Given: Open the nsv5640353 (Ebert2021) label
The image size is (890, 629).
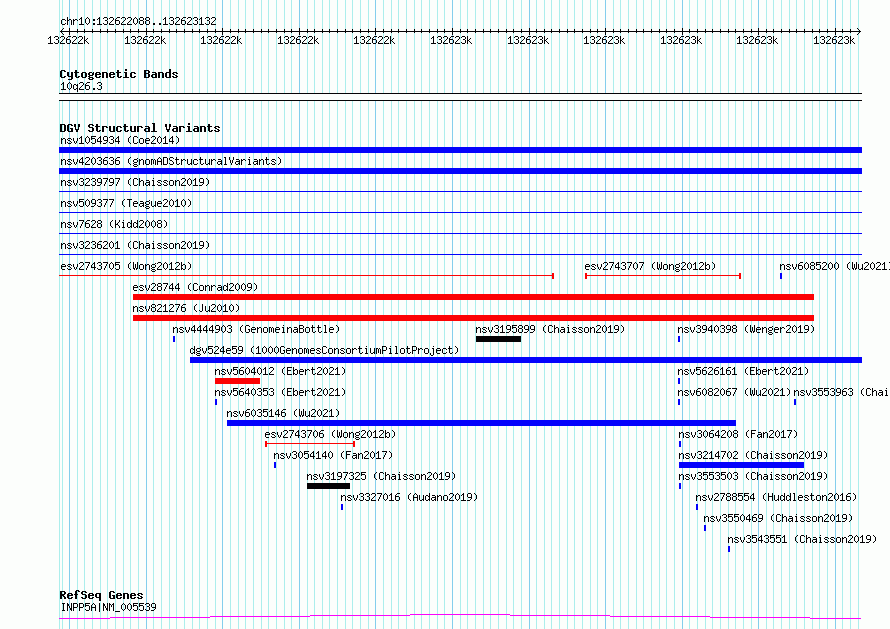Looking at the screenshot, I should pos(280,392).
